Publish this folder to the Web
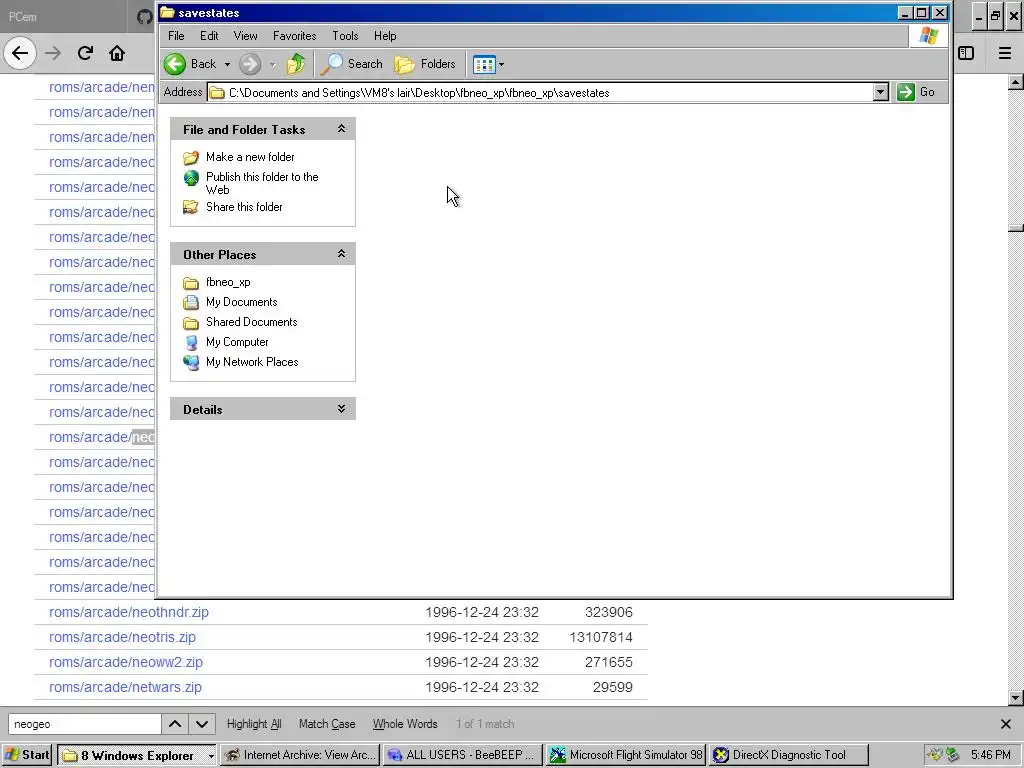This screenshot has width=1024, height=768. (x=262, y=183)
